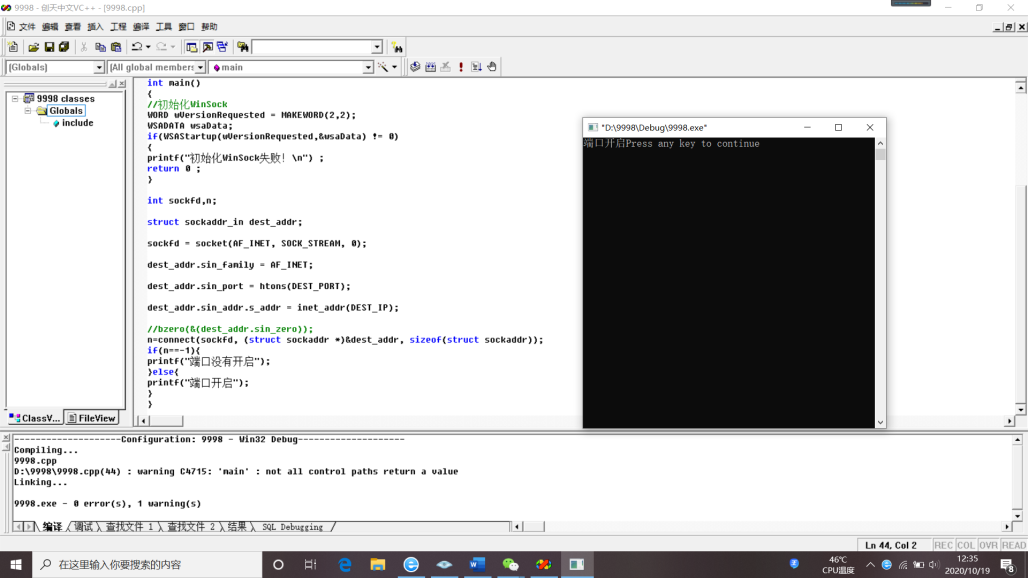Open File Explorer from taskbar
1028x578 pixels.
pyautogui.click(x=378, y=564)
